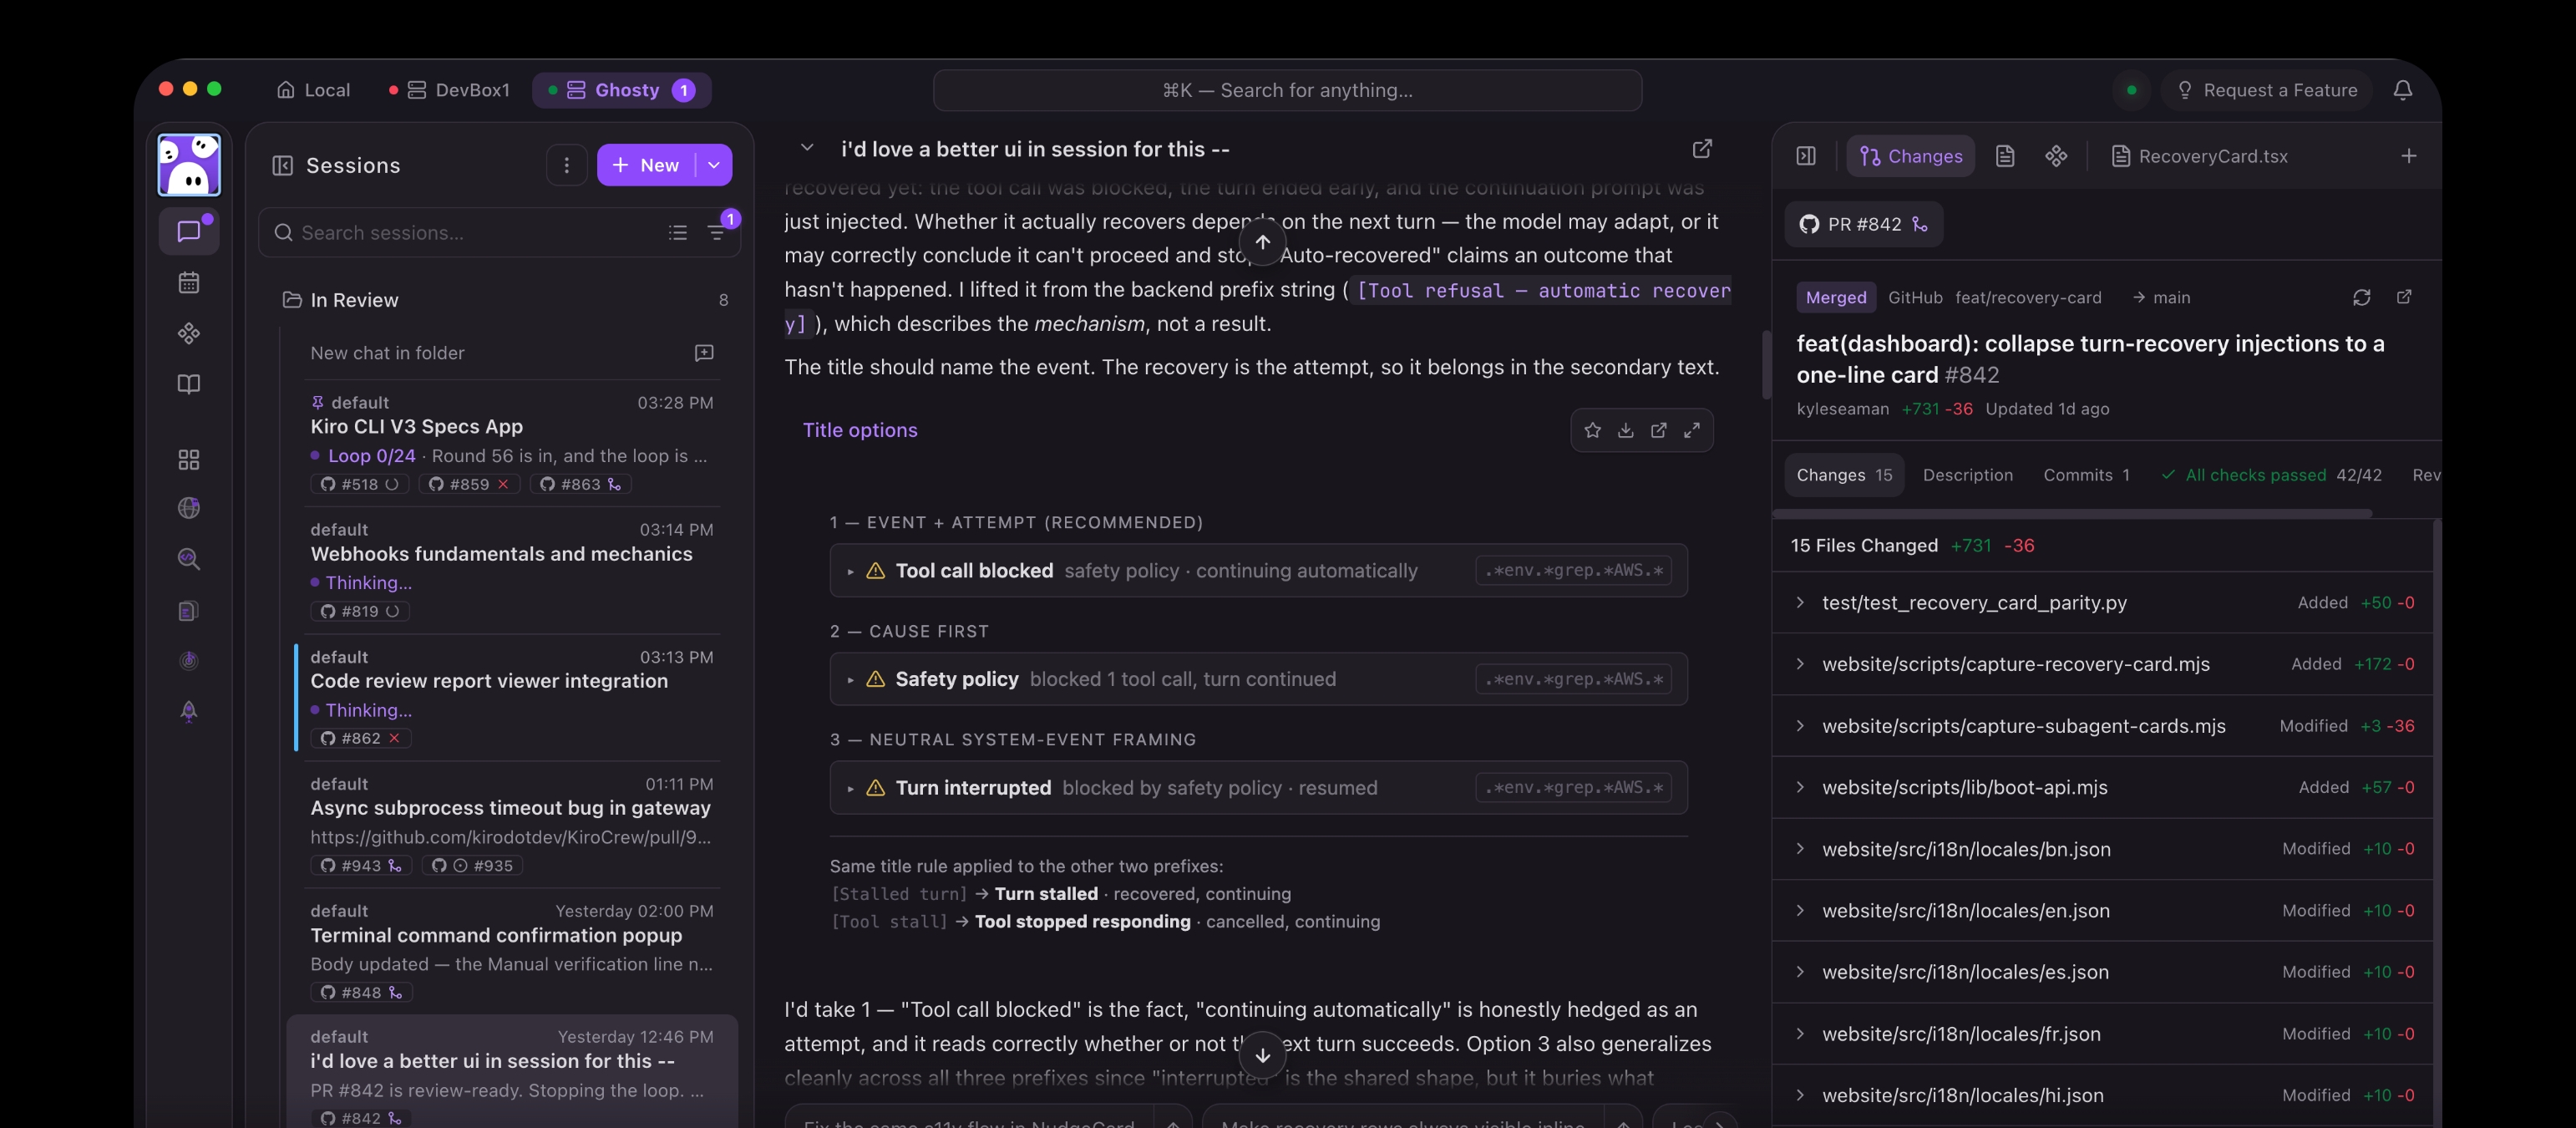2576x1128 pixels.
Task: Open the Ghosty ghost avatar in the sidebar
Action: click(189, 165)
